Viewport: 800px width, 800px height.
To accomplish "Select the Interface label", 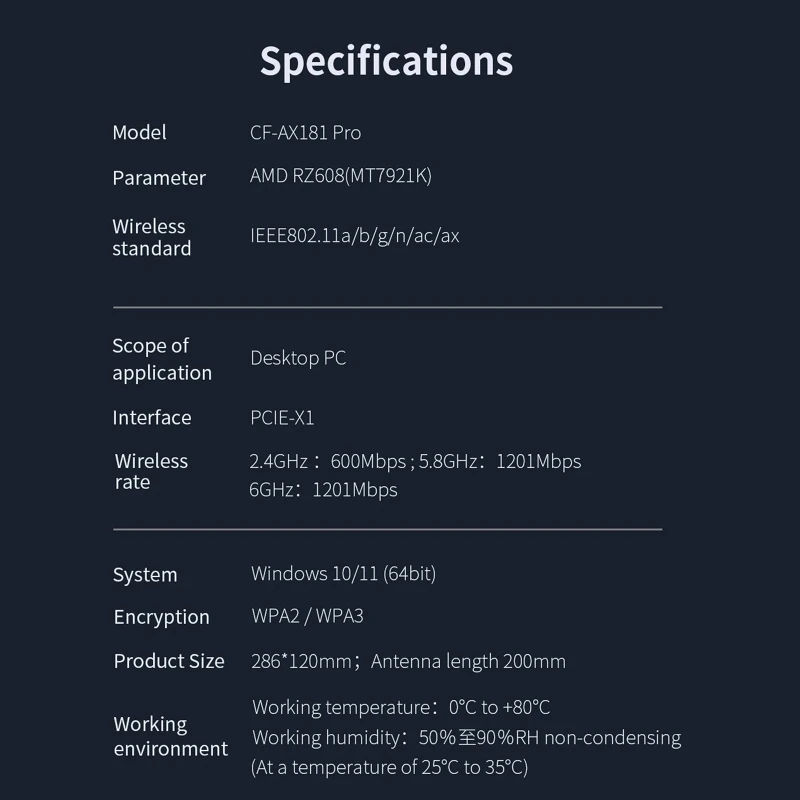I will pyautogui.click(x=151, y=418).
